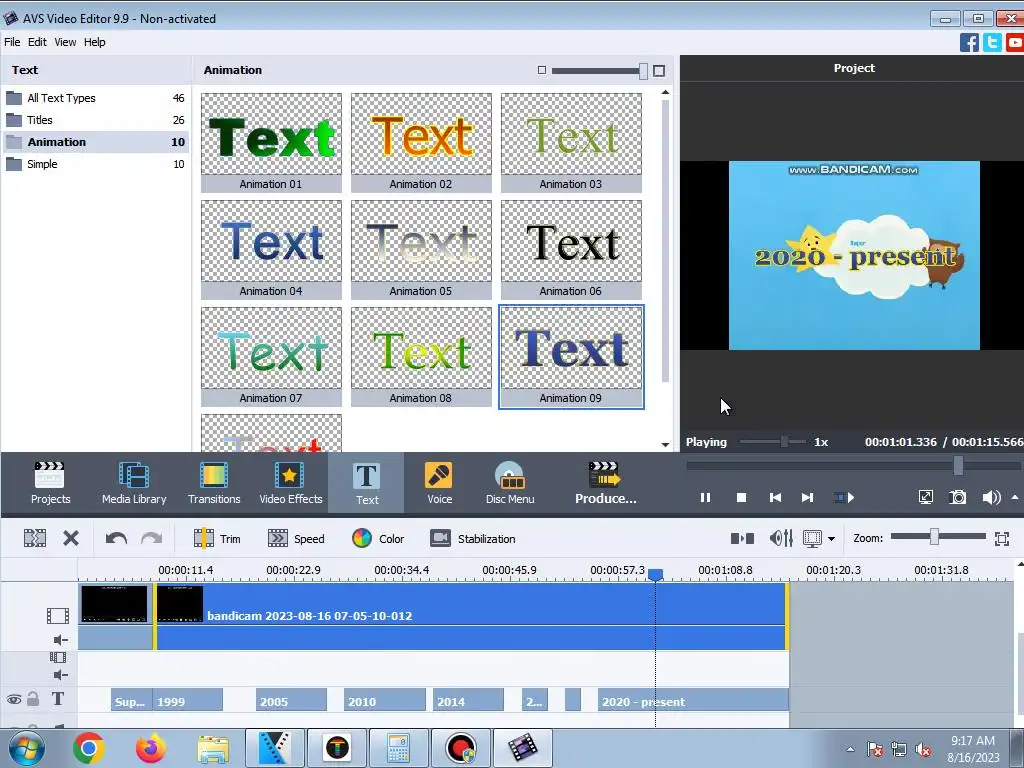Toggle text track visibility eye icon

tap(14, 699)
